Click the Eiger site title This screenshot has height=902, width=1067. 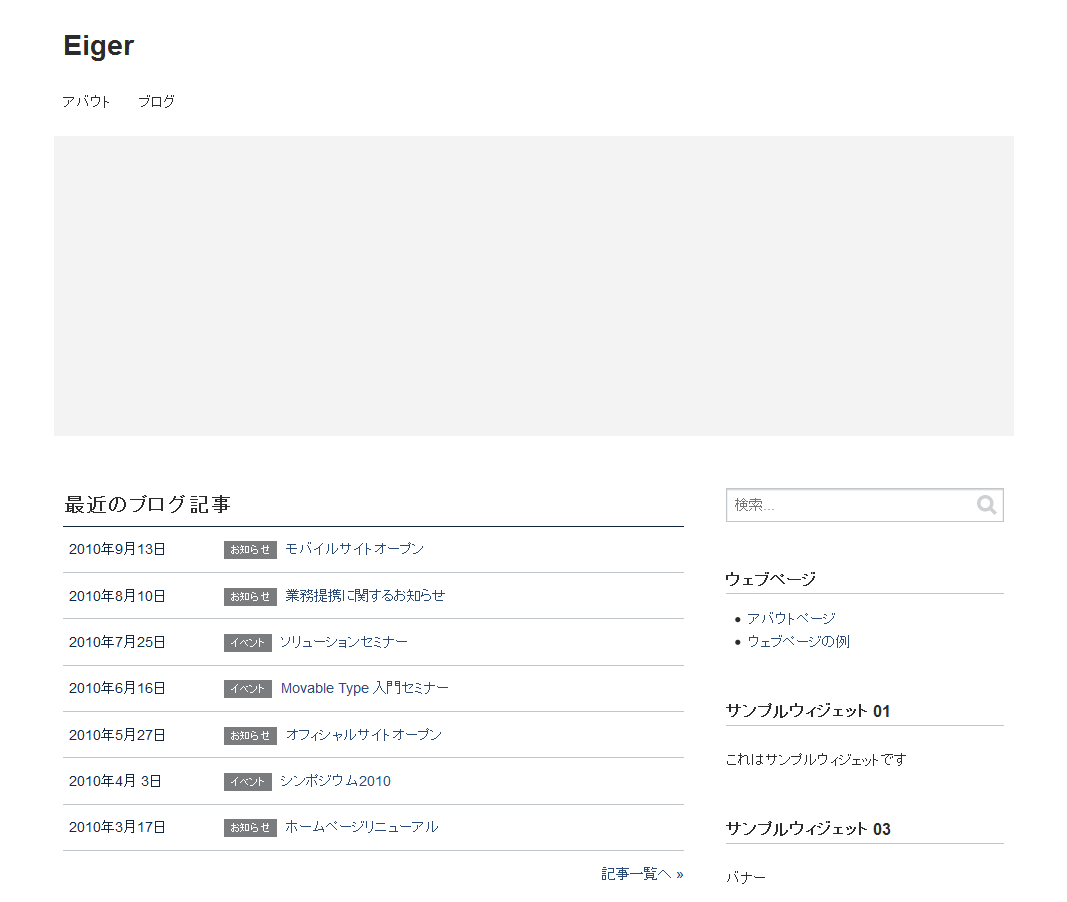(98, 46)
